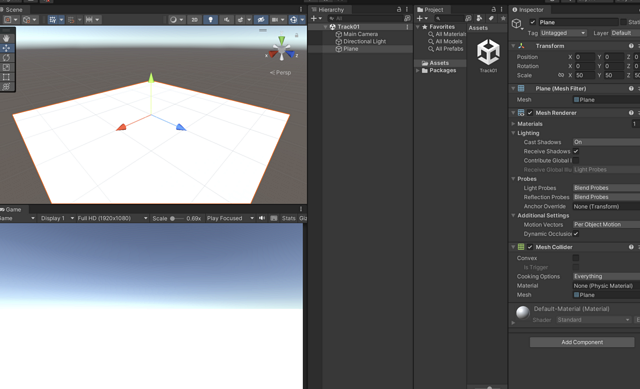Screen dimensions: 640x389
Task: Mute audio in Game view
Action: pos(262,218)
